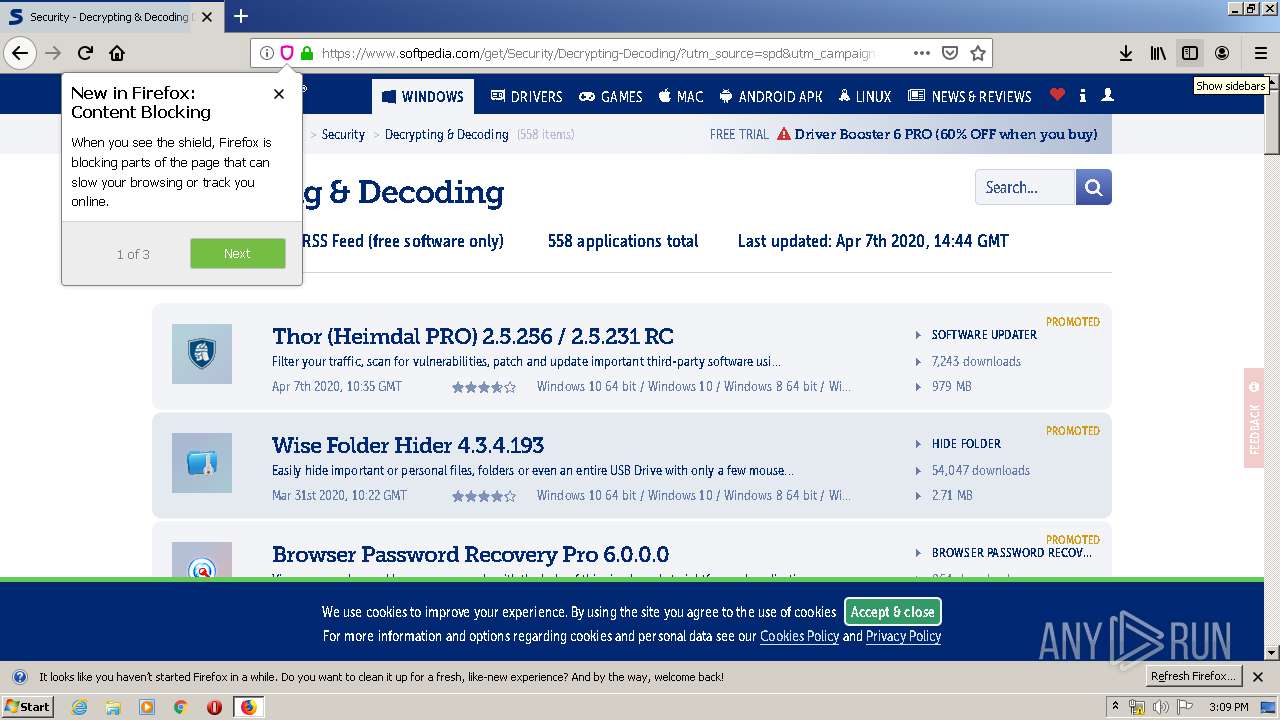Screen dimensions: 1280x720
Task: Open the Games section
Action: pyautogui.click(x=611, y=96)
